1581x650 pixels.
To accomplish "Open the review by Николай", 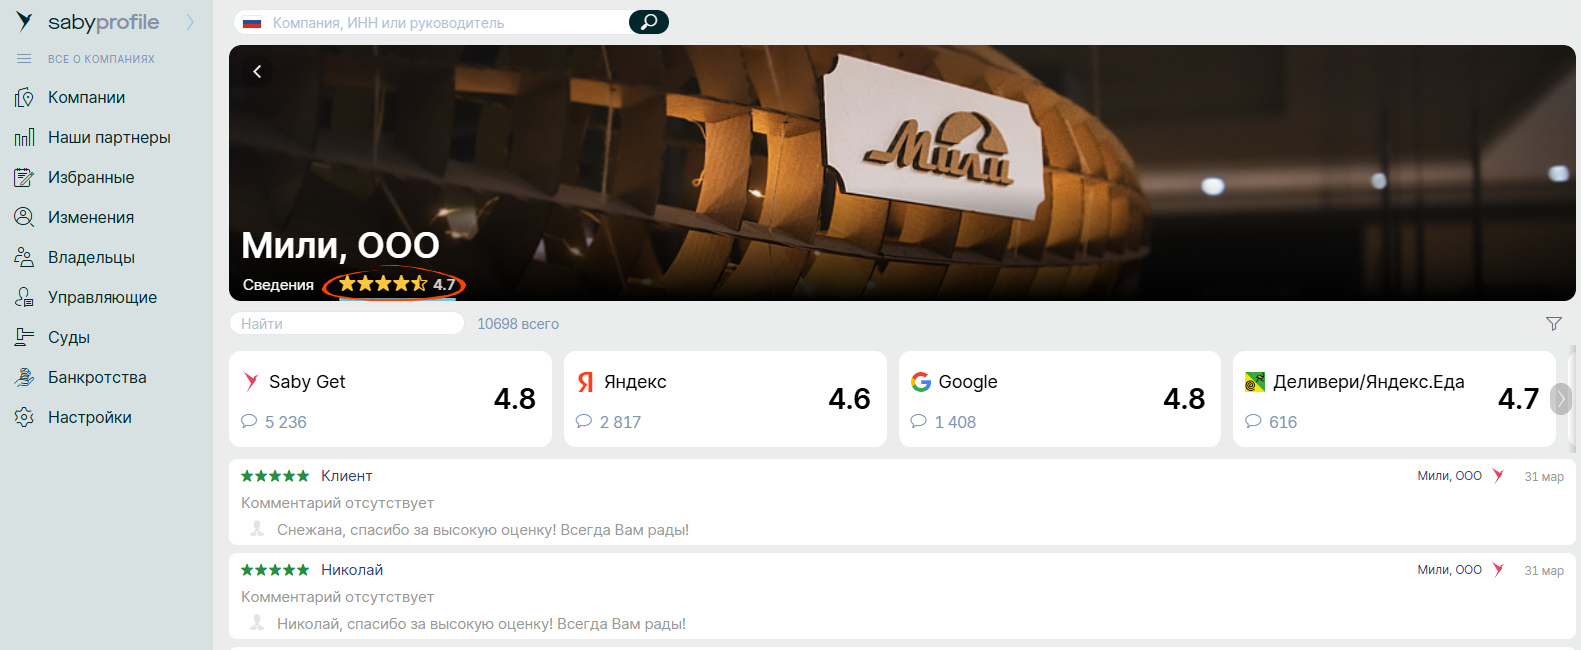I will [x=902, y=596].
